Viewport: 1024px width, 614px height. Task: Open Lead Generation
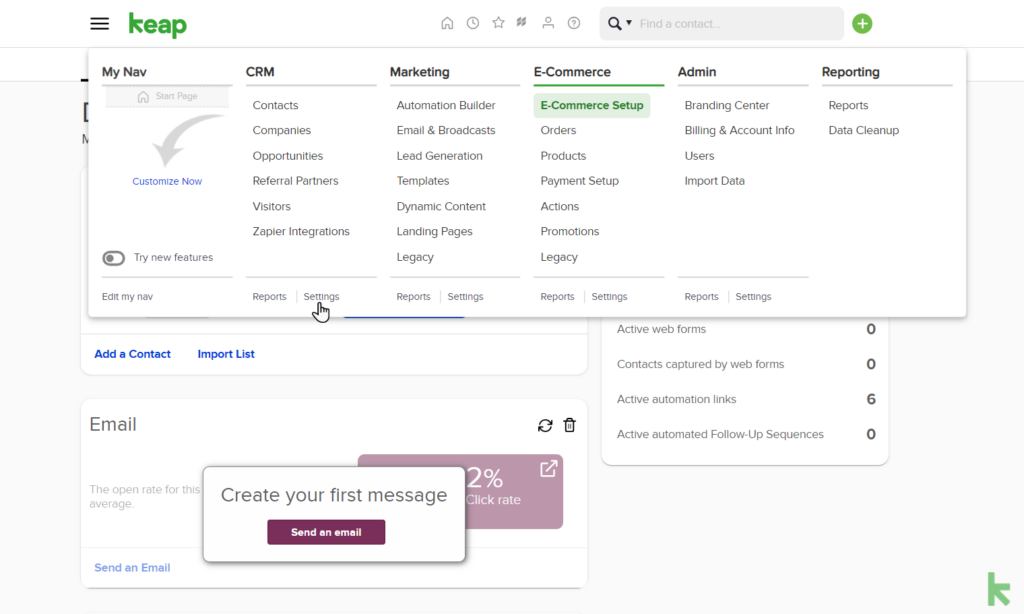[x=440, y=155]
